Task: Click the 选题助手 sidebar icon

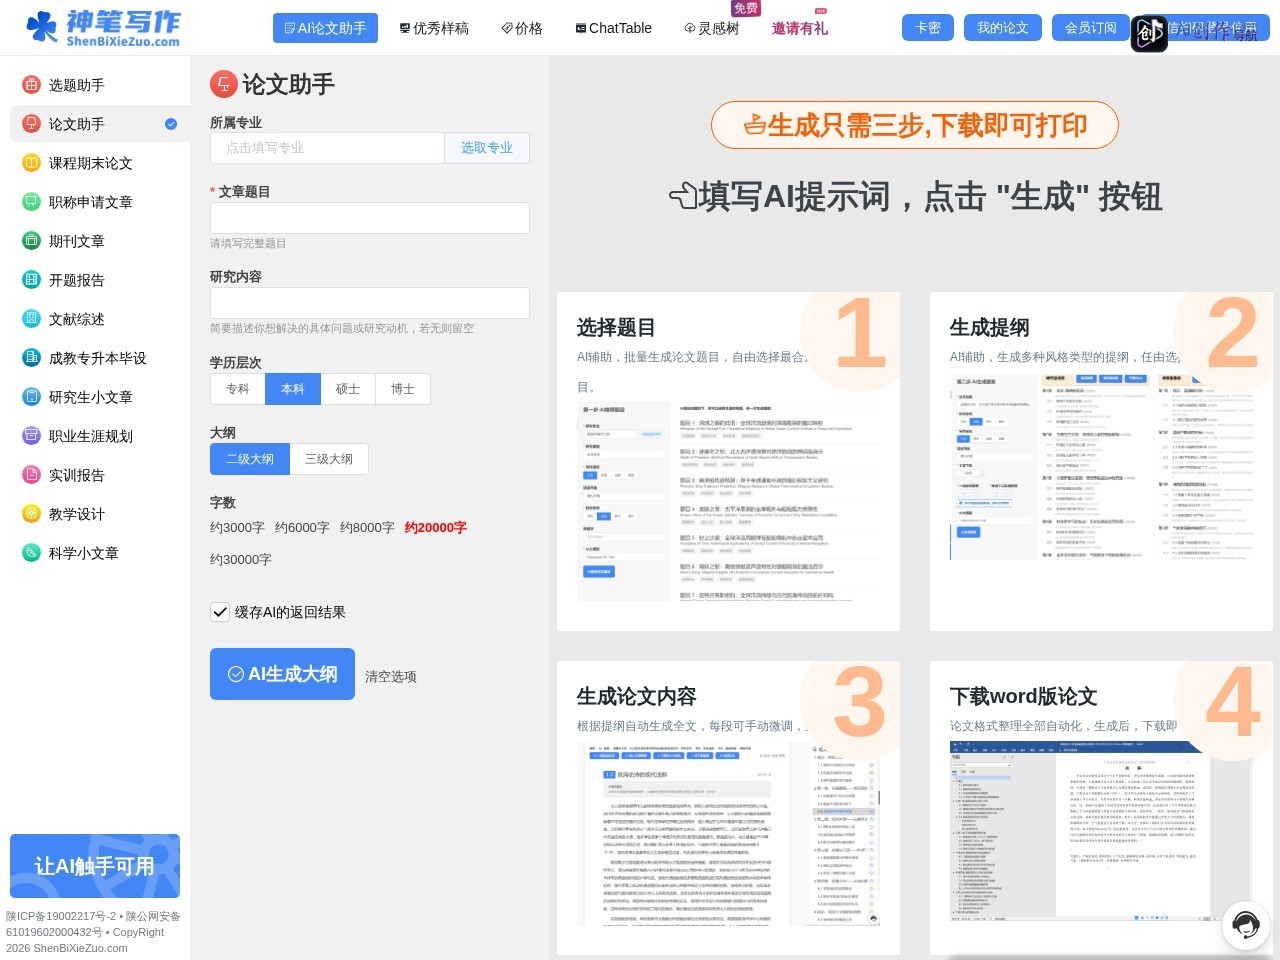Action: 31,85
